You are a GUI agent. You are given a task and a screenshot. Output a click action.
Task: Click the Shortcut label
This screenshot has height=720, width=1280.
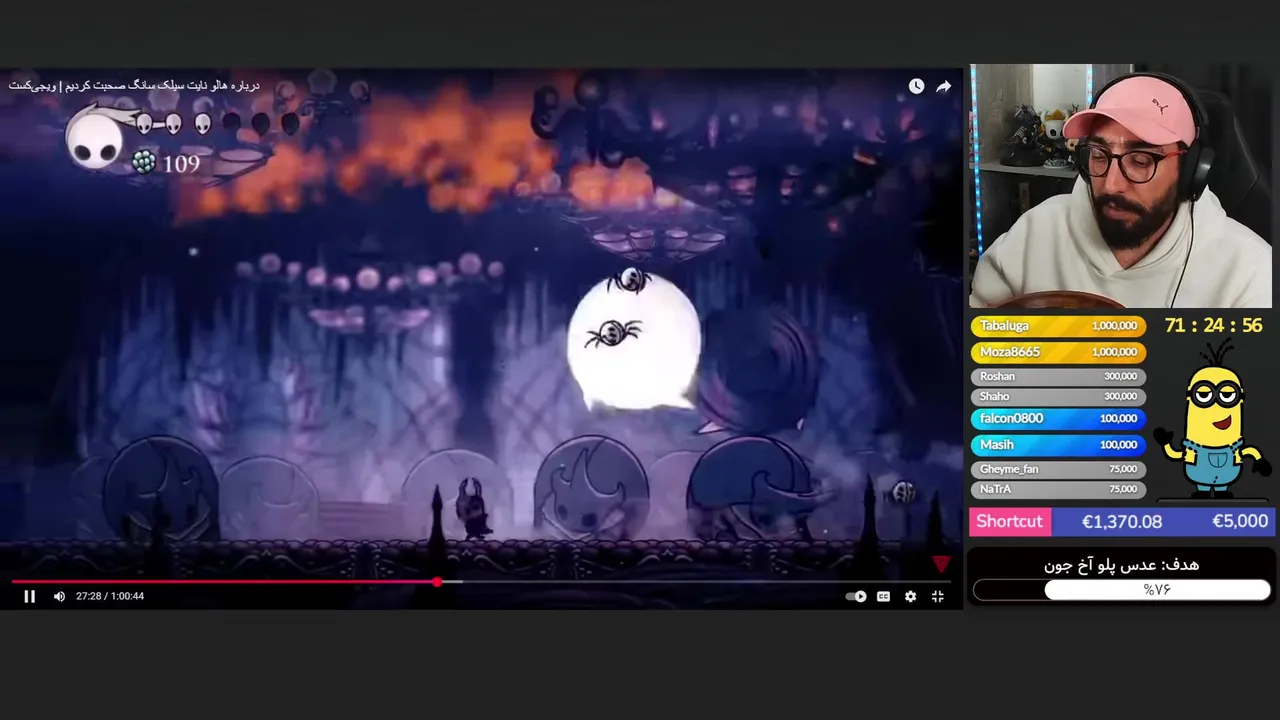pos(1009,521)
